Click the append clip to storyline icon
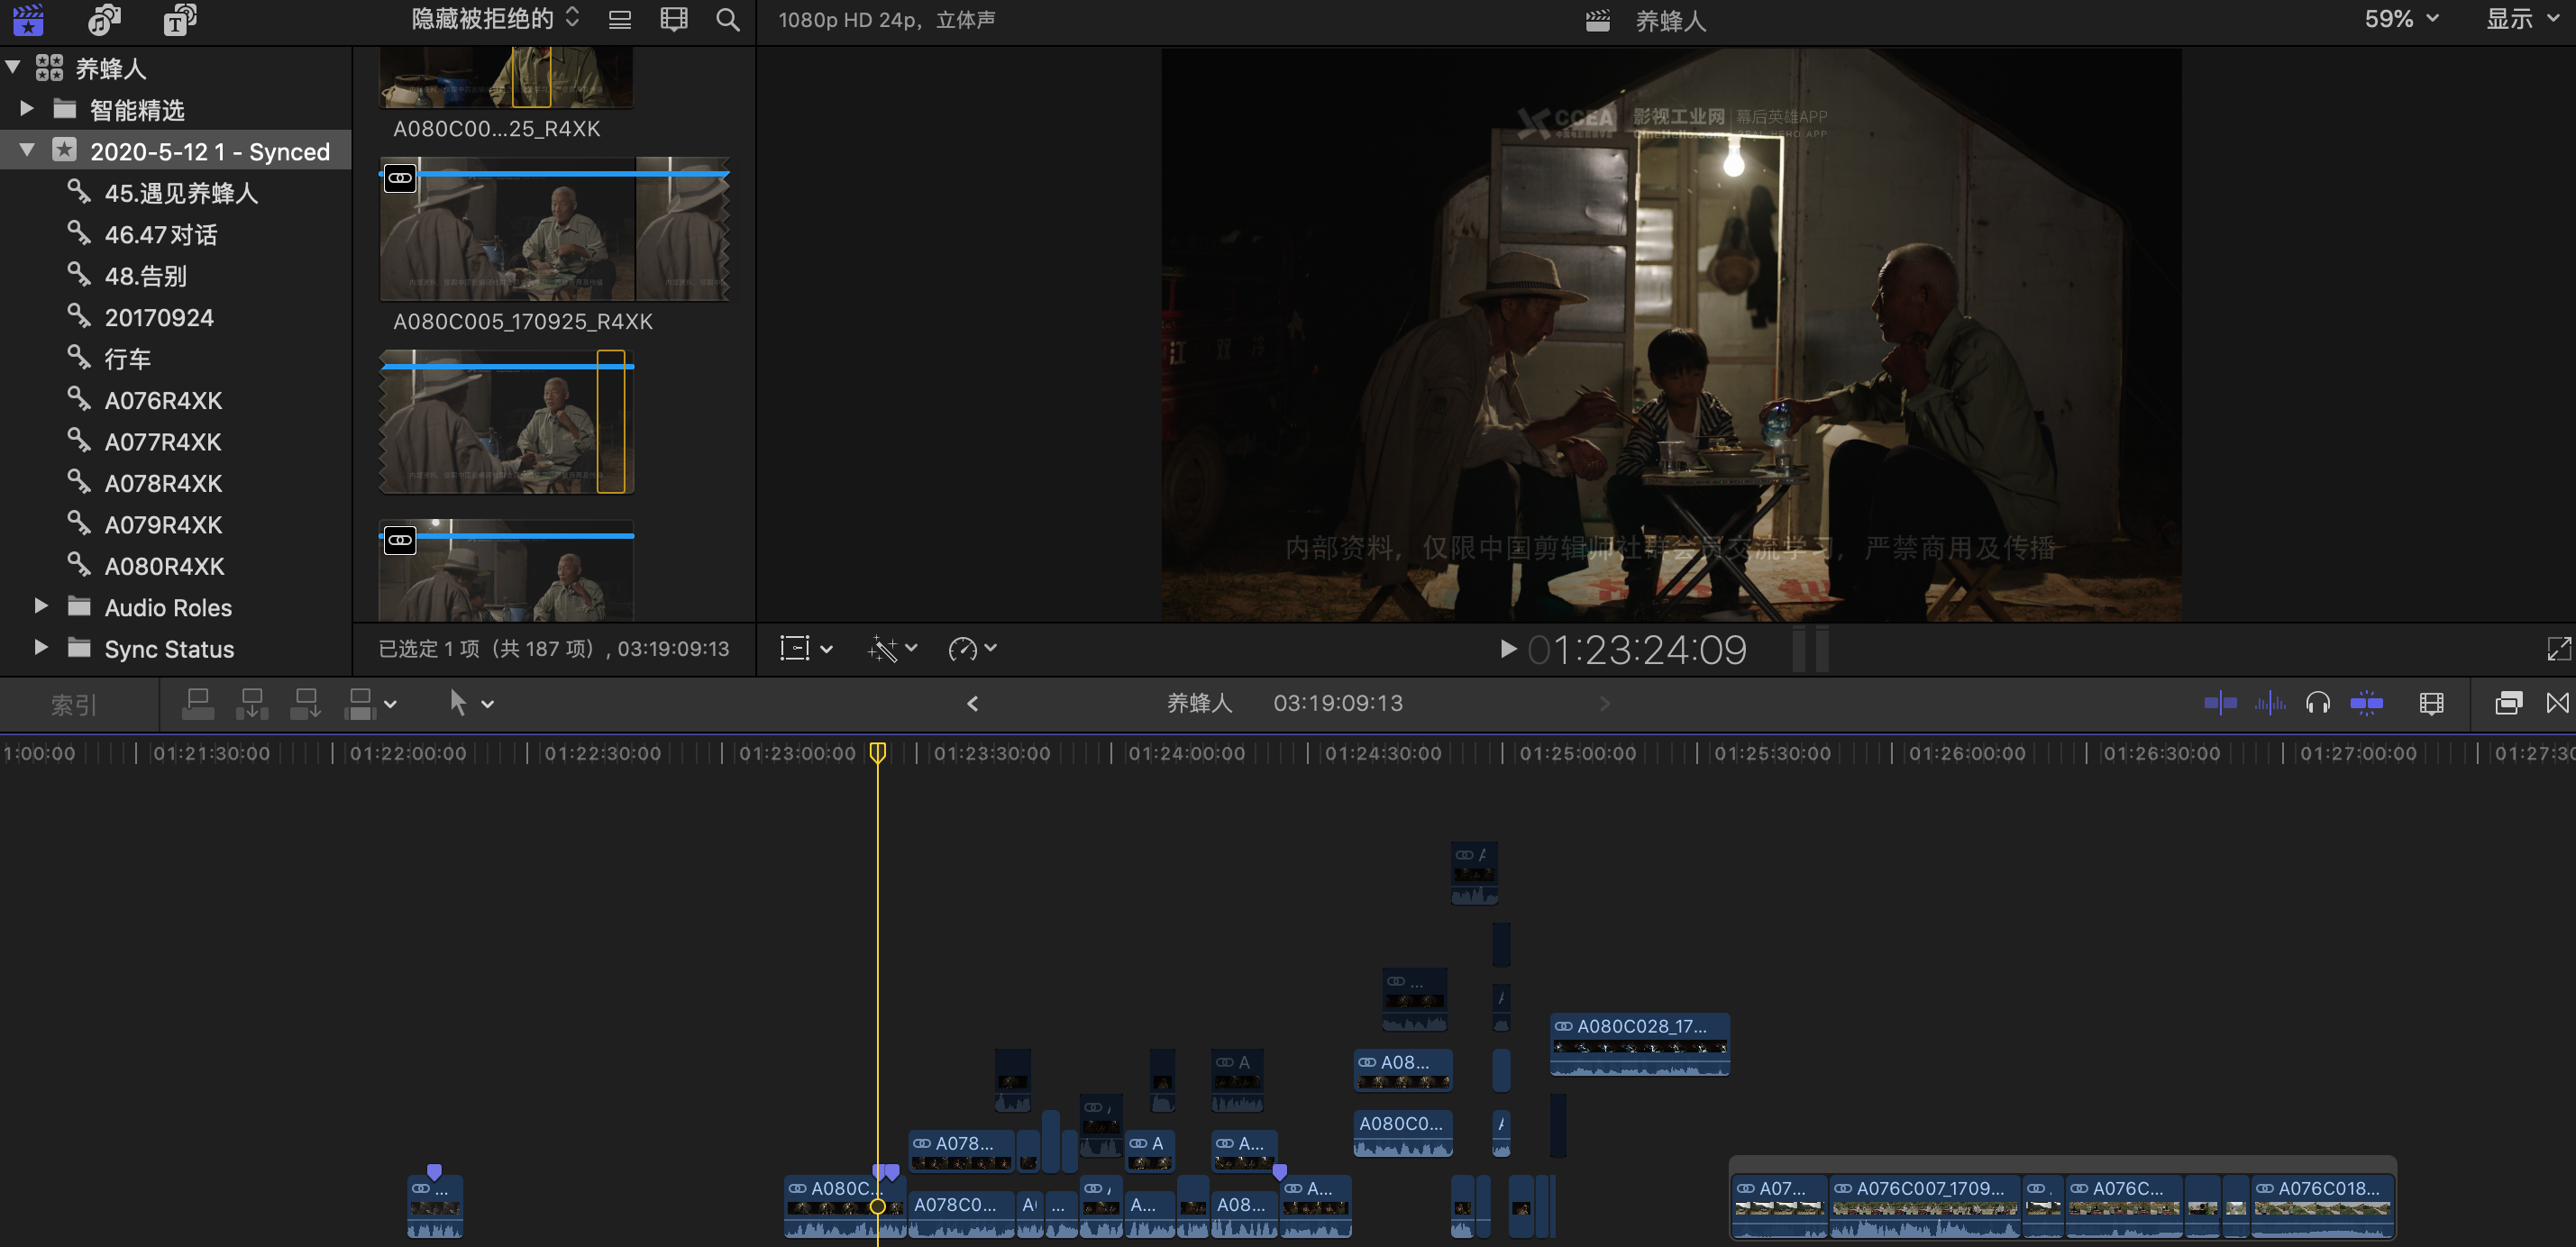The height and width of the screenshot is (1247, 2576). click(305, 704)
